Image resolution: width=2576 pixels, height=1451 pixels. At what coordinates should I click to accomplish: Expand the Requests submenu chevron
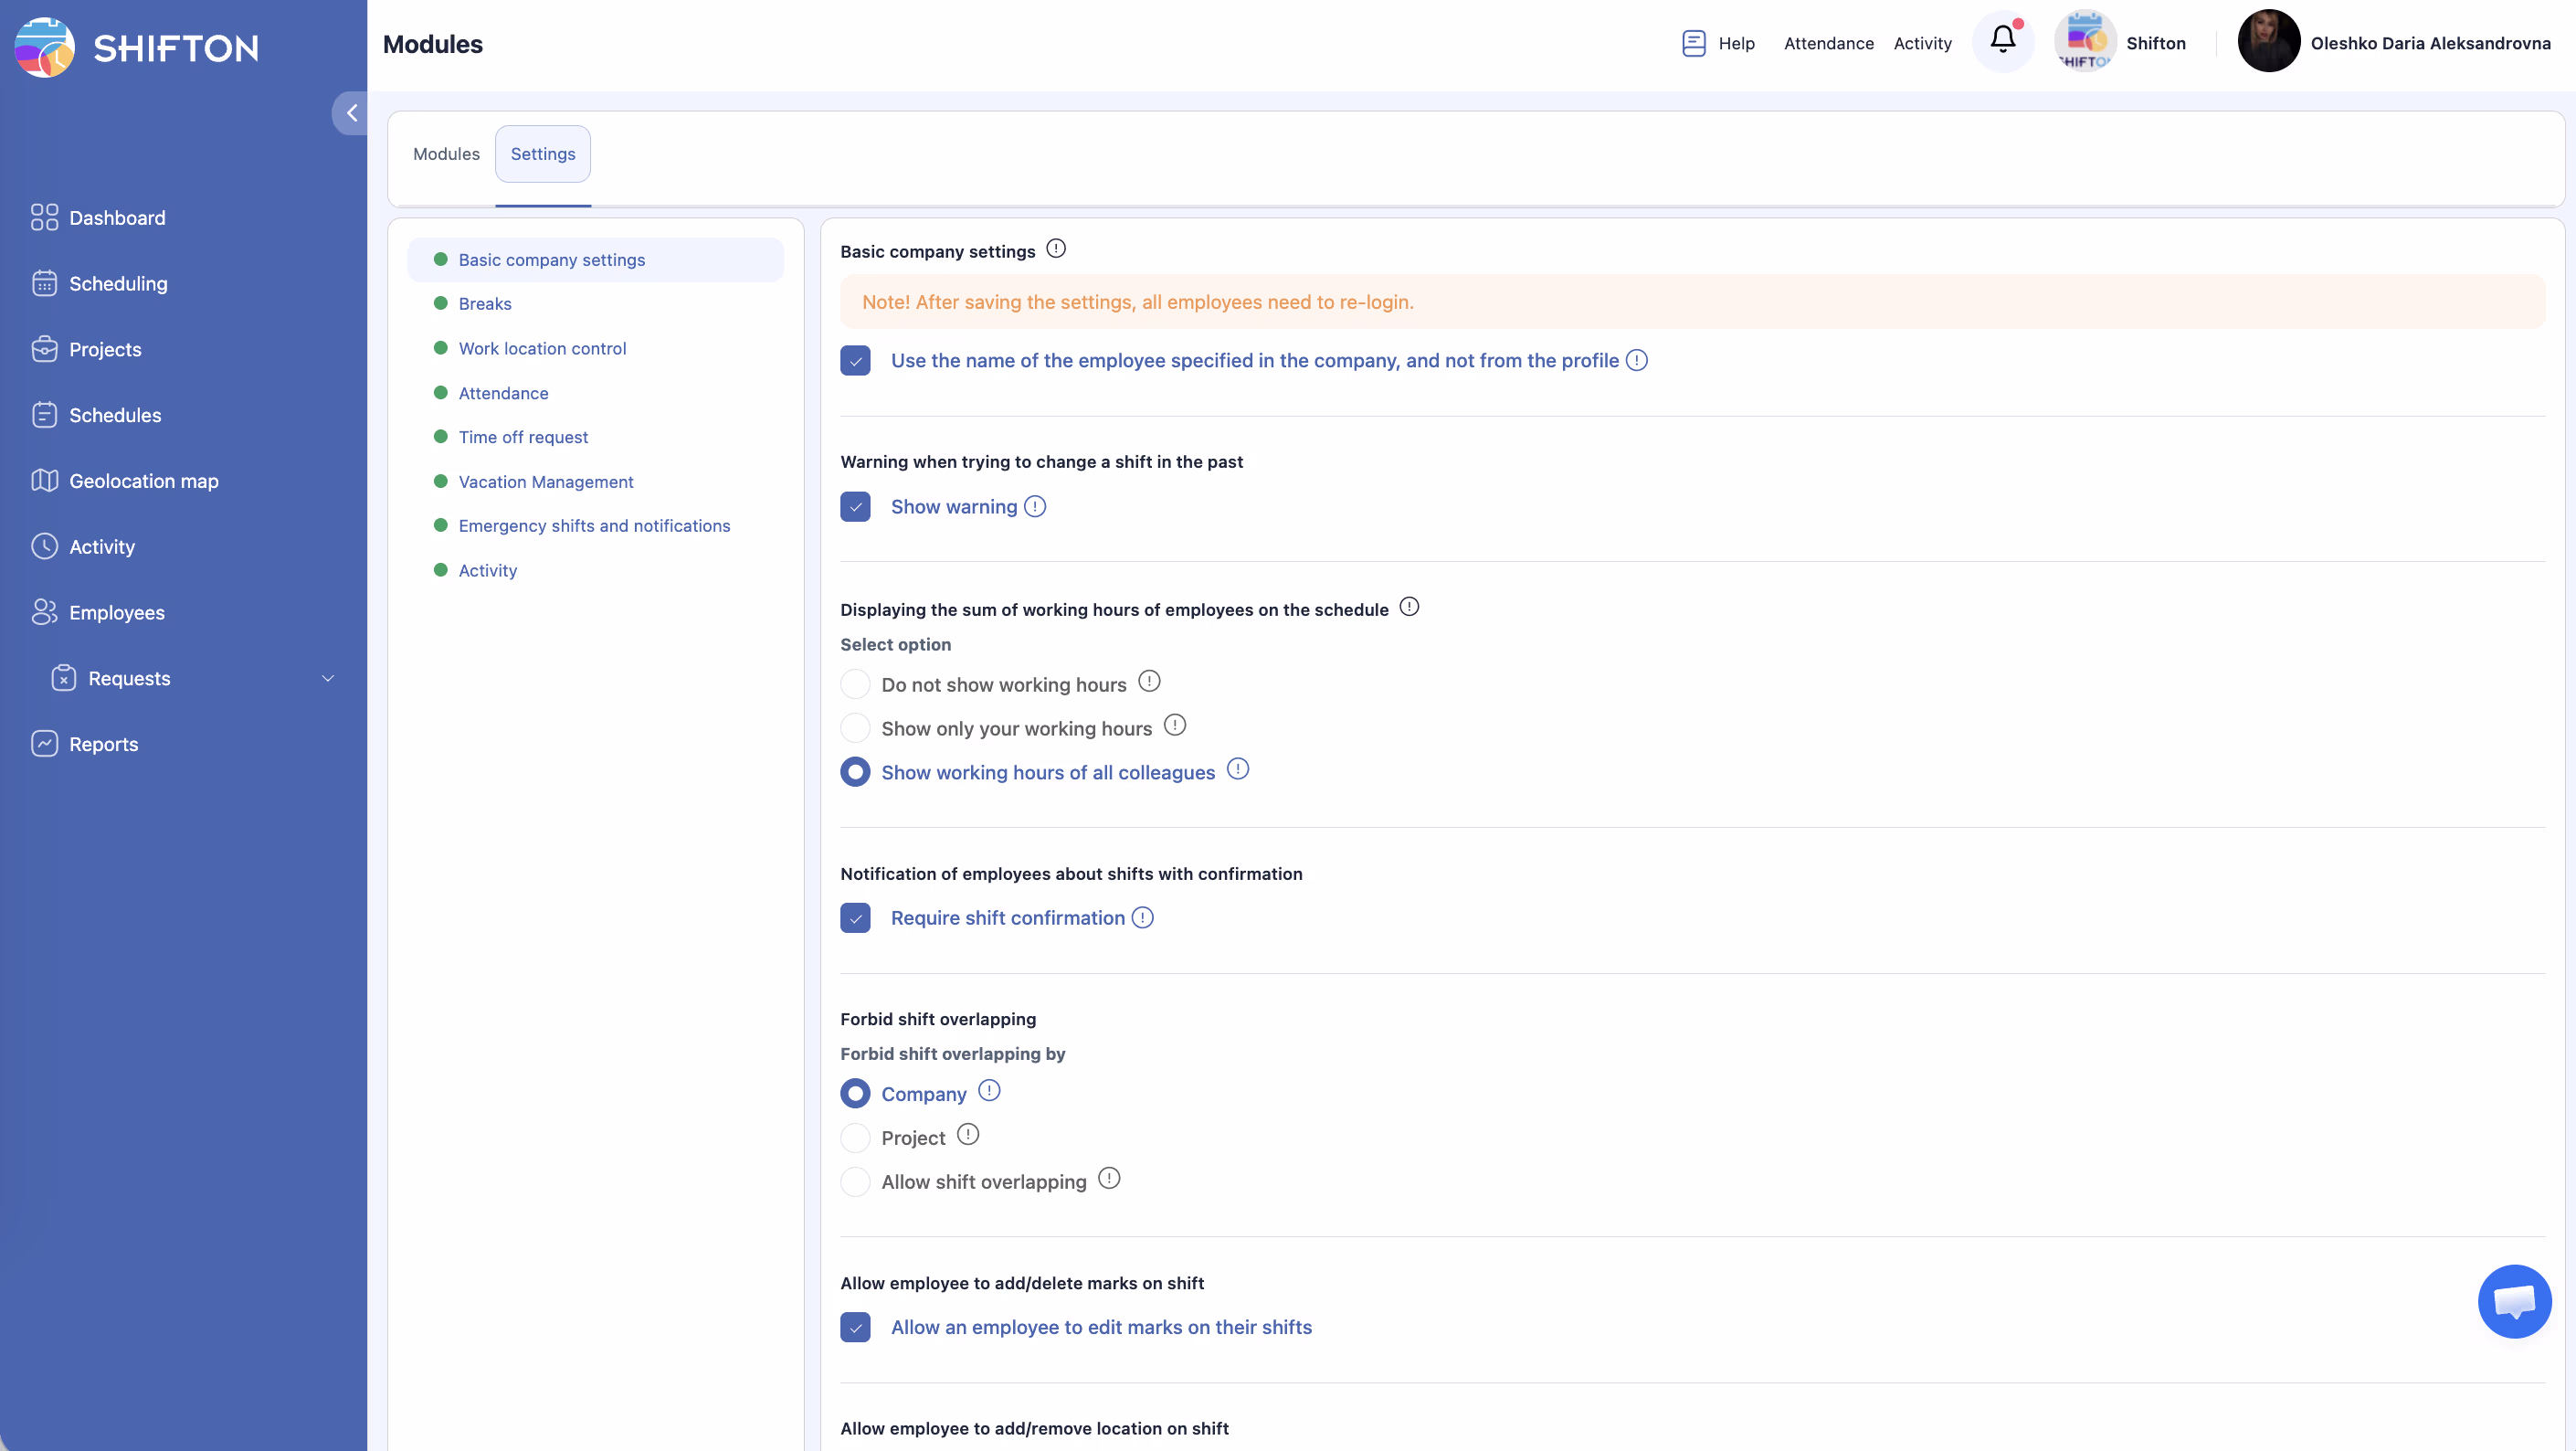pyautogui.click(x=327, y=679)
